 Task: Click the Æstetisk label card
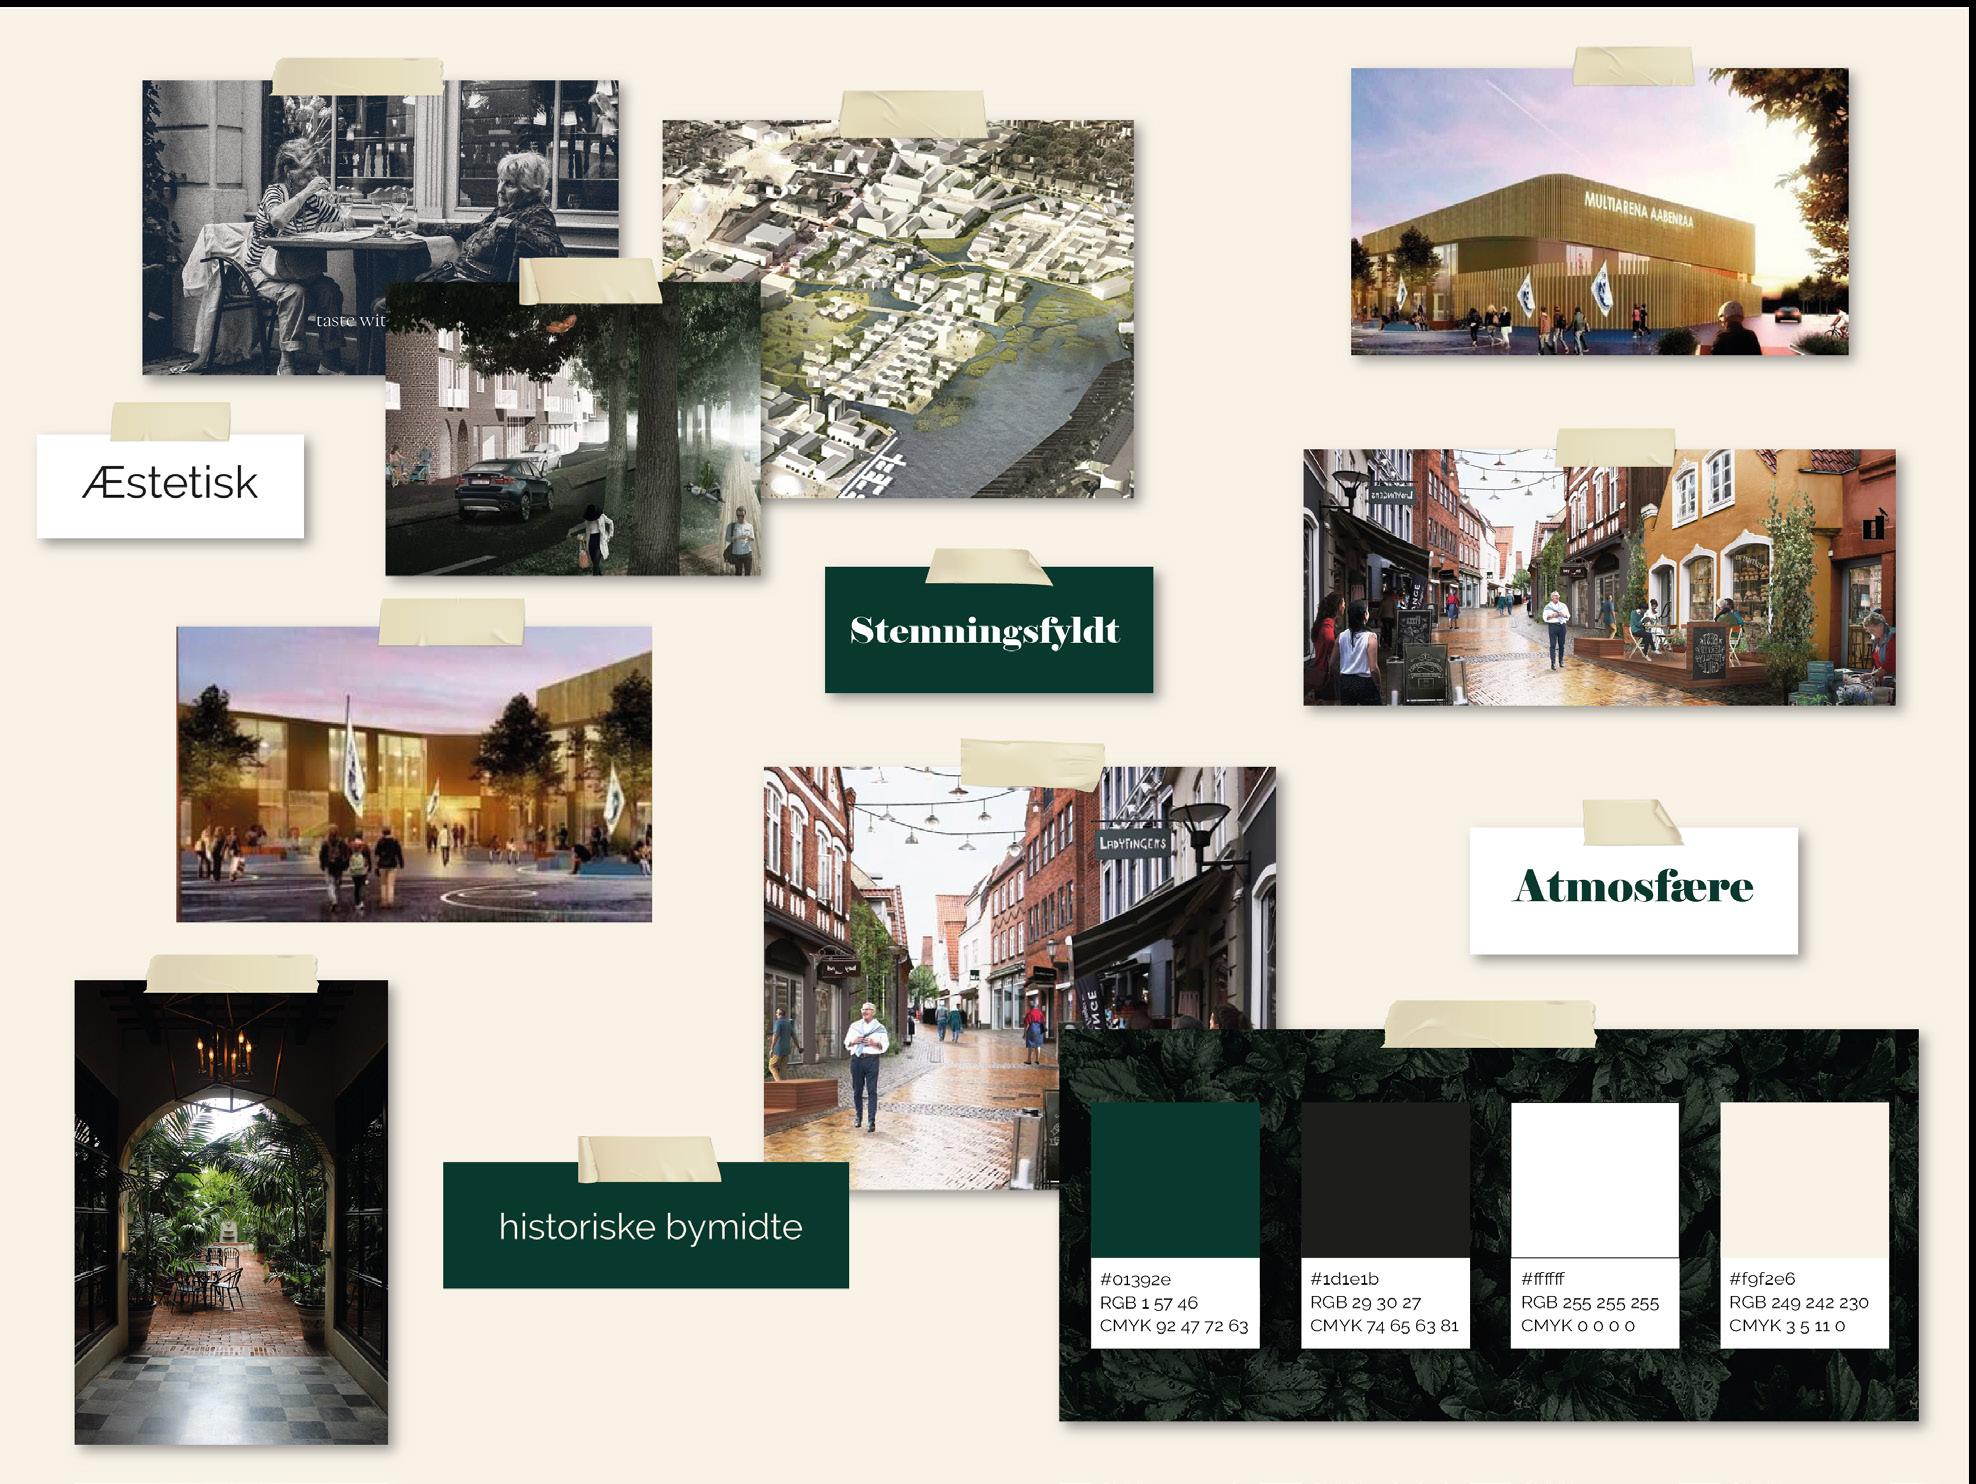click(170, 485)
